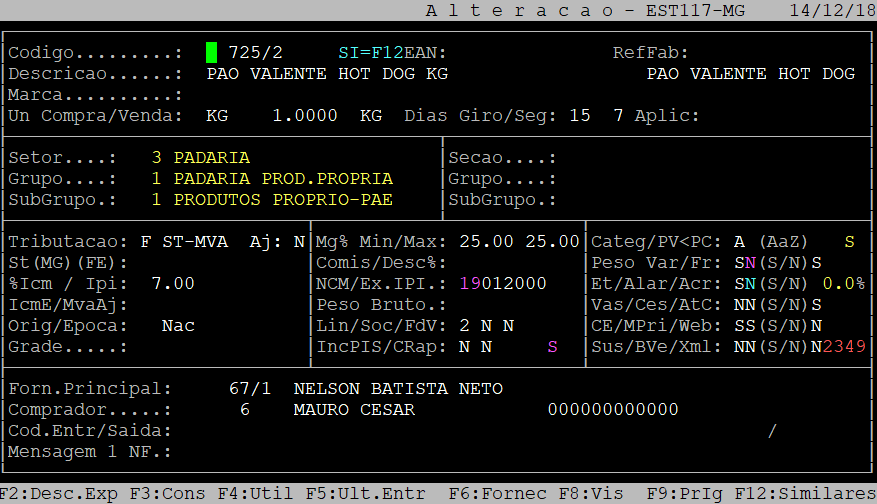Click the Mensagem 1 NF field label
The image size is (877, 504).
(89, 452)
